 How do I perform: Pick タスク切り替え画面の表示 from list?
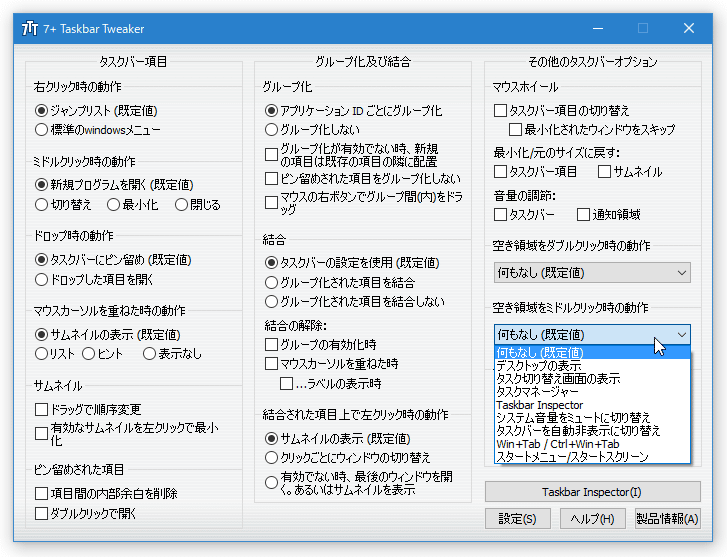coord(592,378)
